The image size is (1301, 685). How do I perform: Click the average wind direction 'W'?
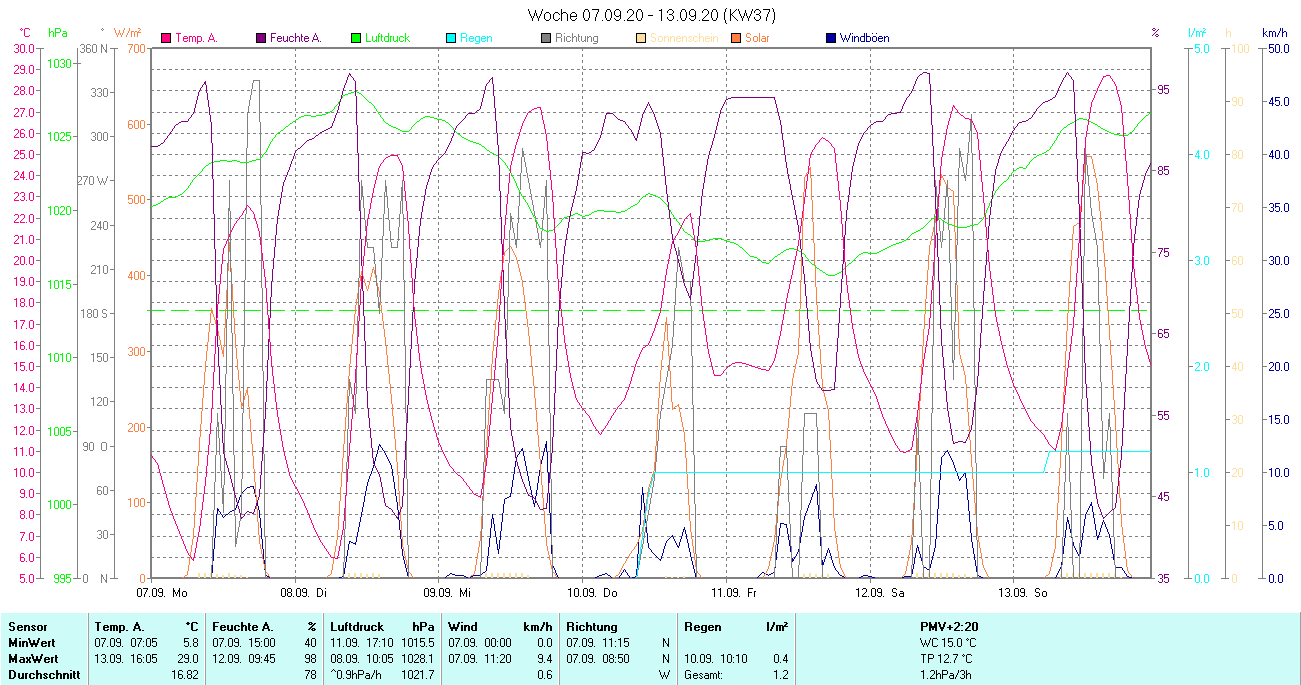pyautogui.click(x=665, y=675)
